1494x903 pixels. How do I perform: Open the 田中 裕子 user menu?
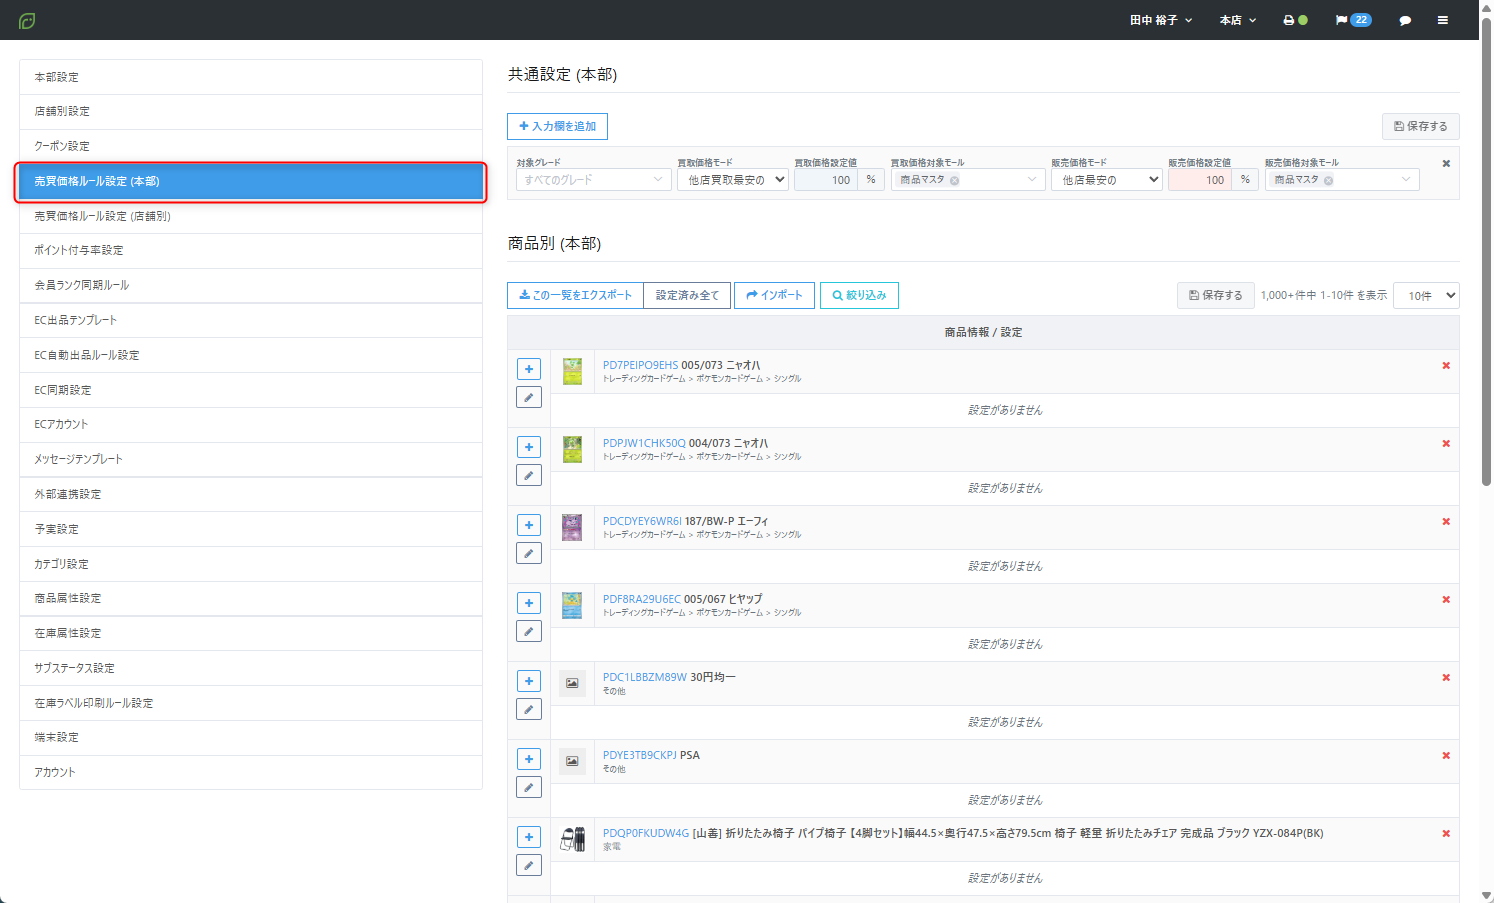[1160, 20]
